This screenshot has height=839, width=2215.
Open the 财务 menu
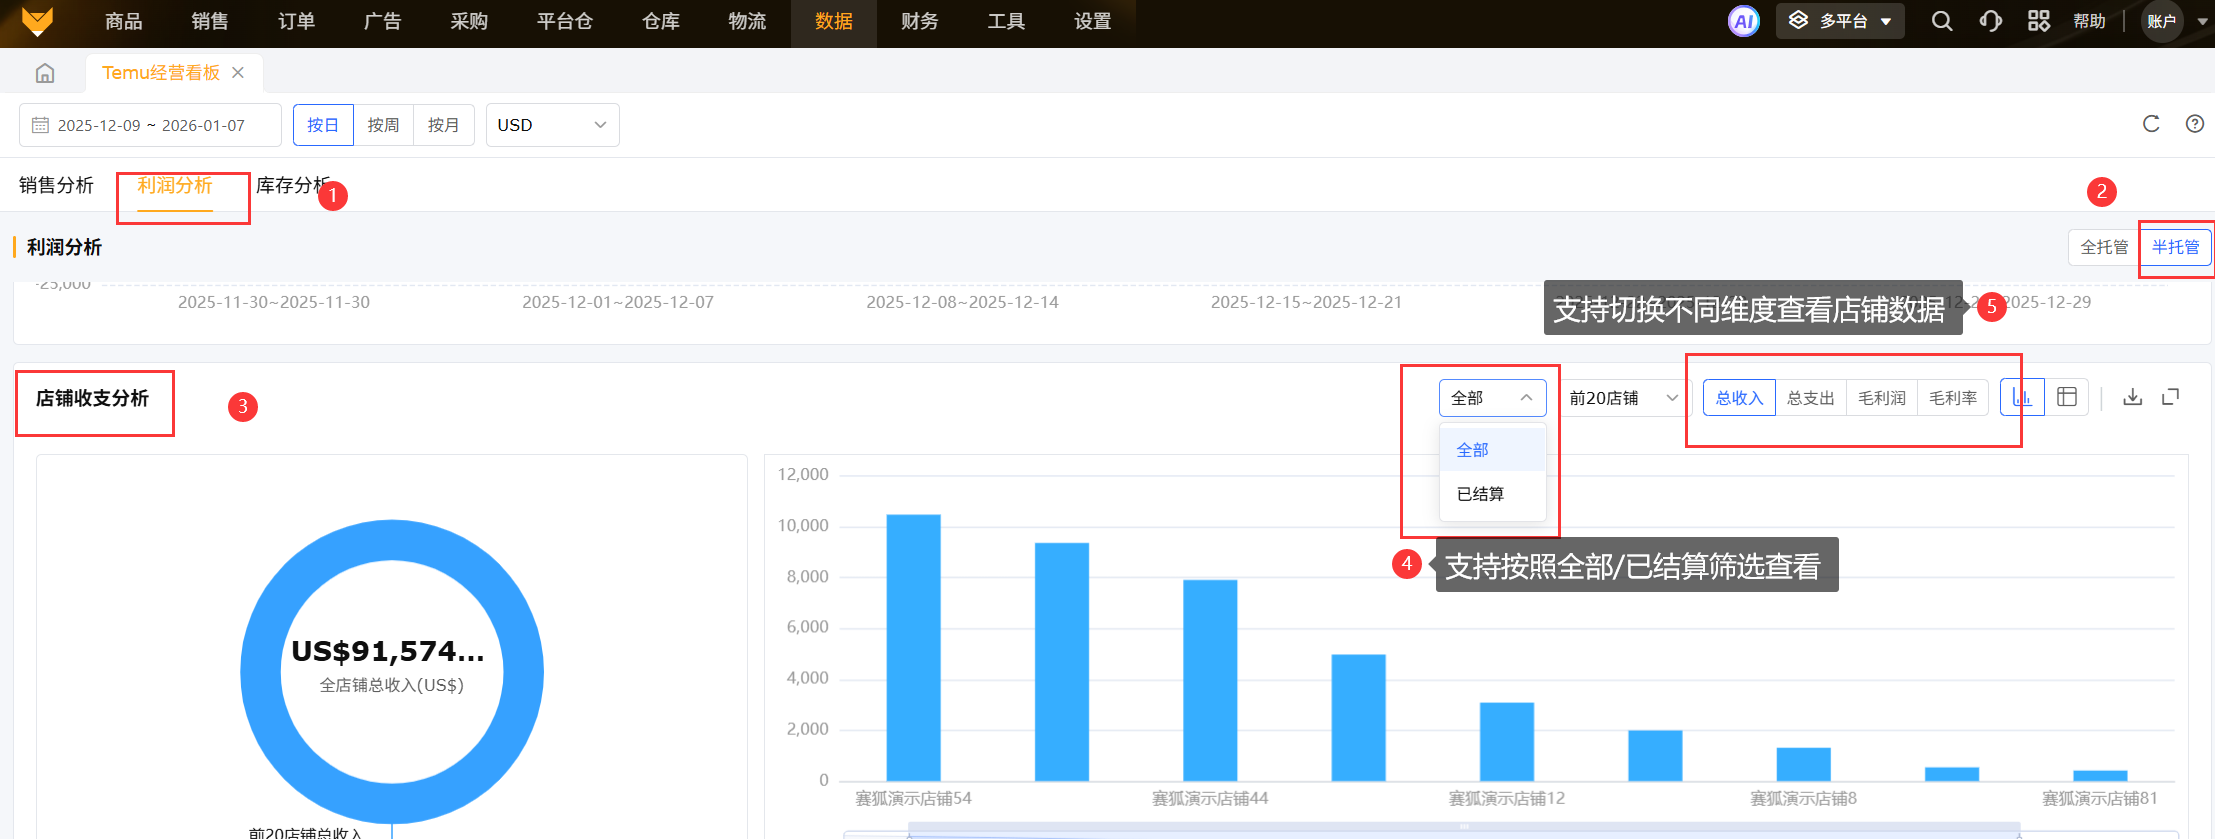coord(919,22)
